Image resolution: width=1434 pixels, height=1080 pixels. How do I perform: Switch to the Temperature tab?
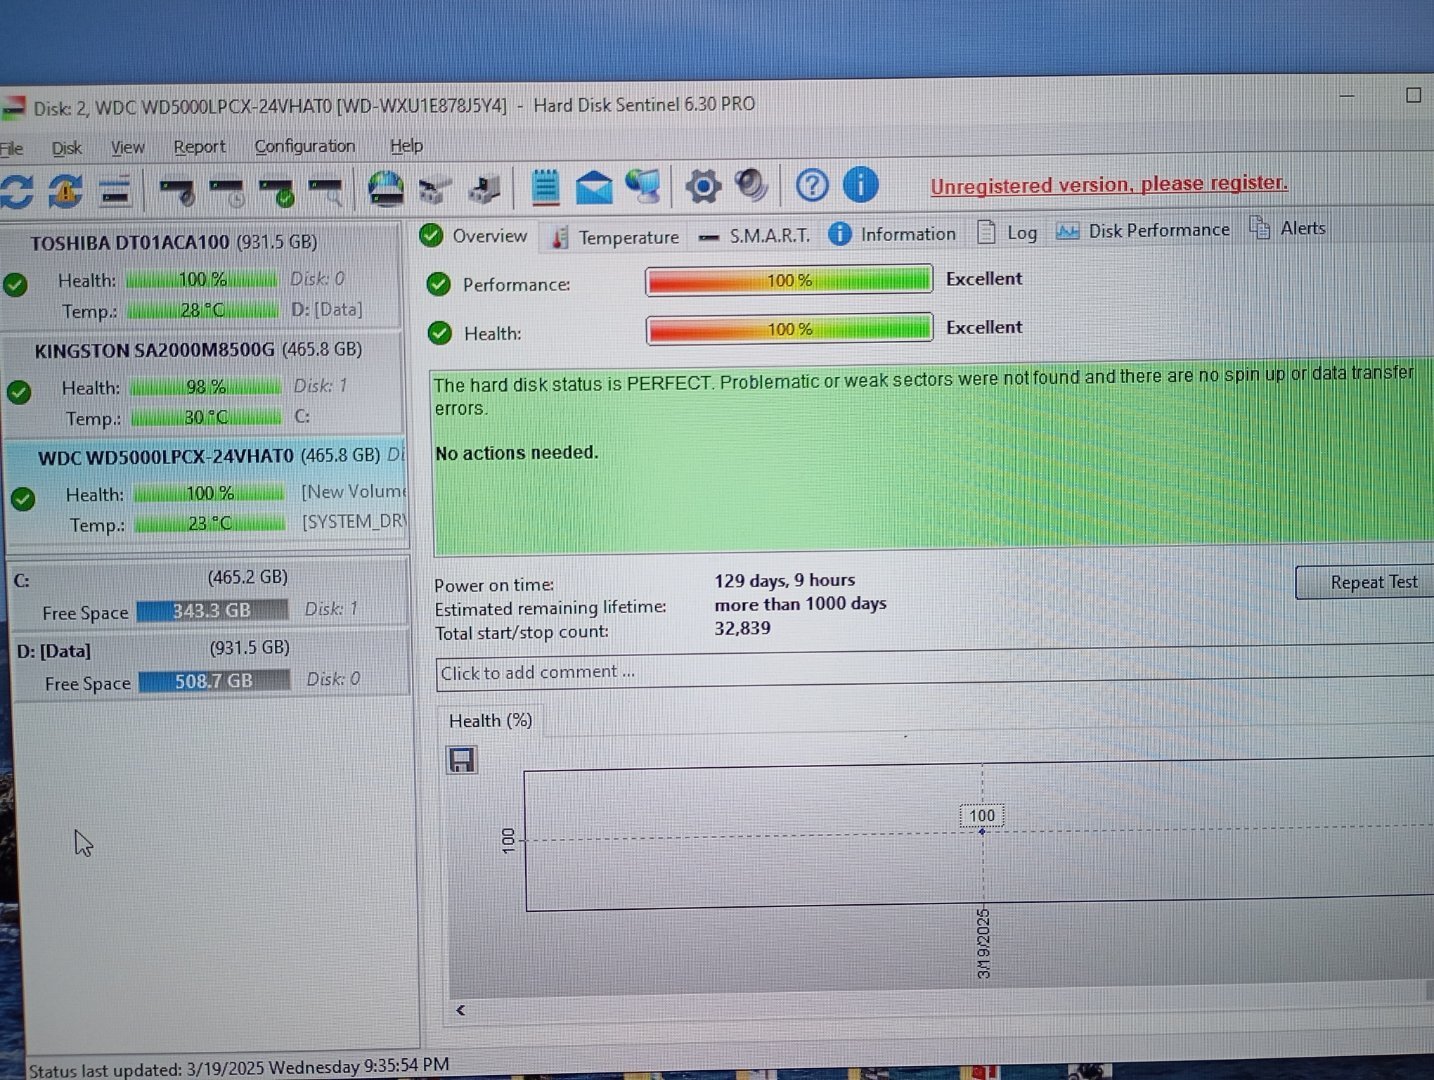pyautogui.click(x=615, y=237)
